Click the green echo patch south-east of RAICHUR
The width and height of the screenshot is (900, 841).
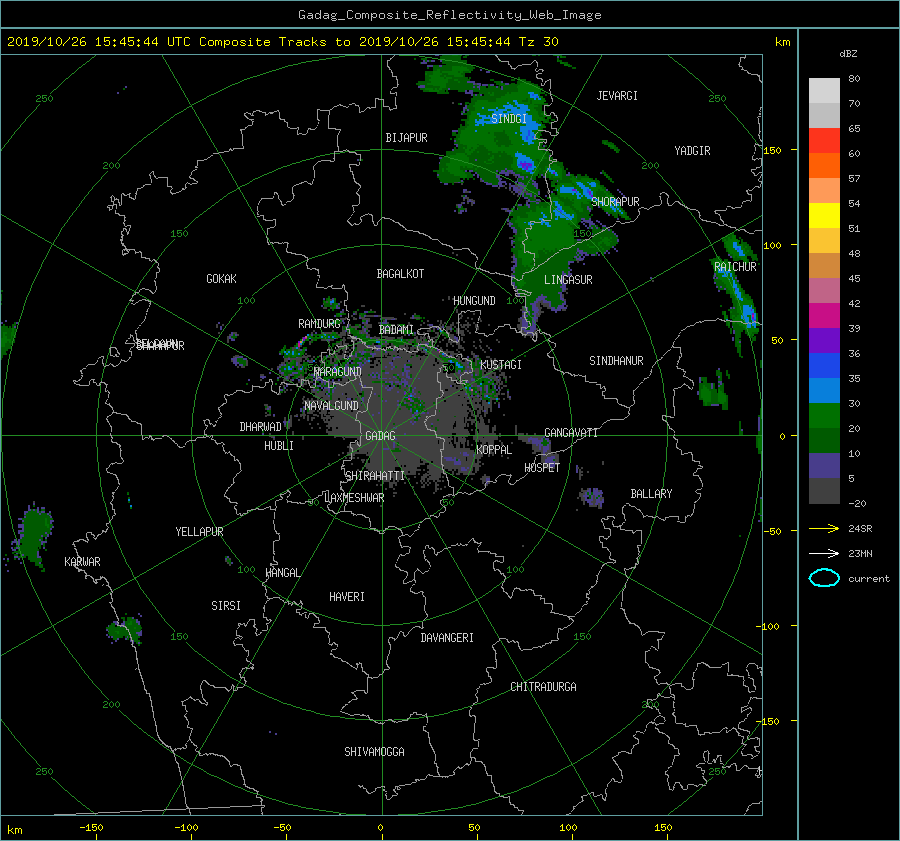point(713,392)
